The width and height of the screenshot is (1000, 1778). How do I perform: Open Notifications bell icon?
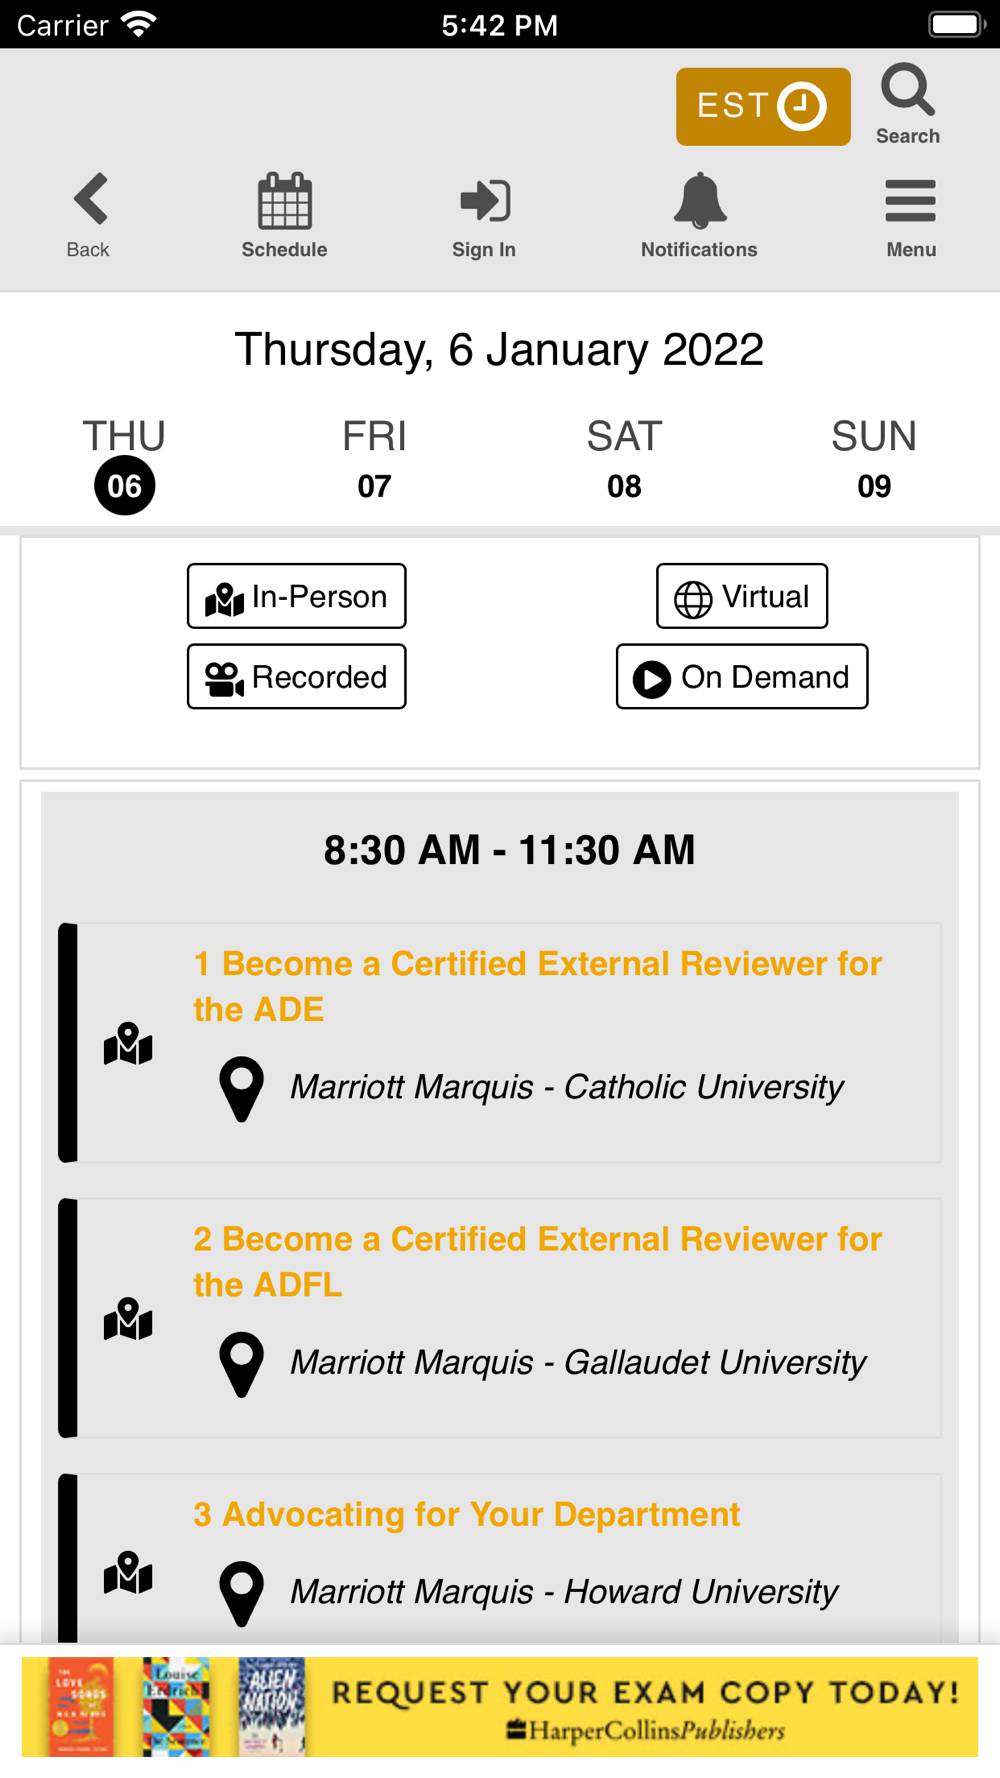[699, 202]
